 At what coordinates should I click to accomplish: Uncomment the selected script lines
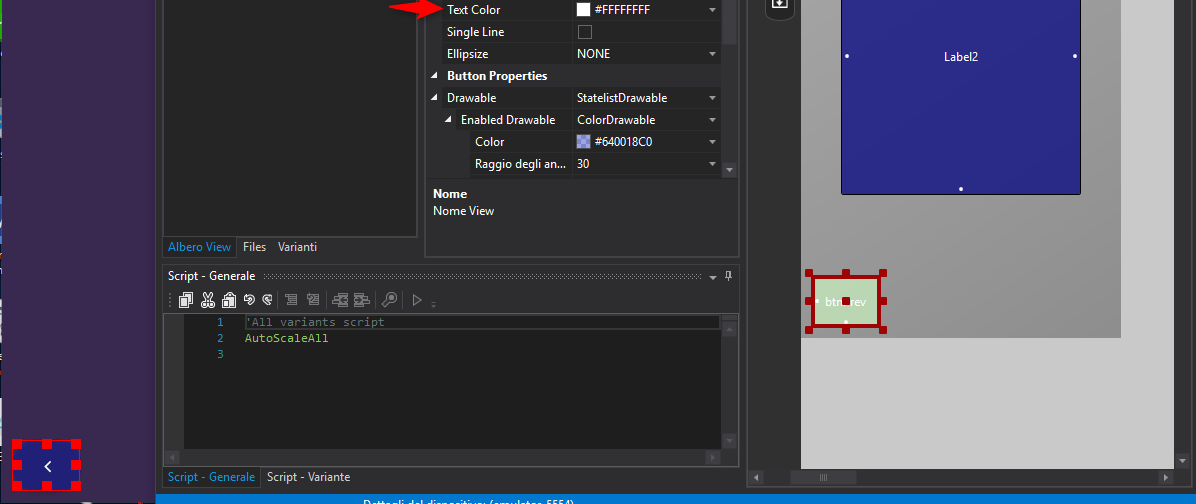coord(312,300)
